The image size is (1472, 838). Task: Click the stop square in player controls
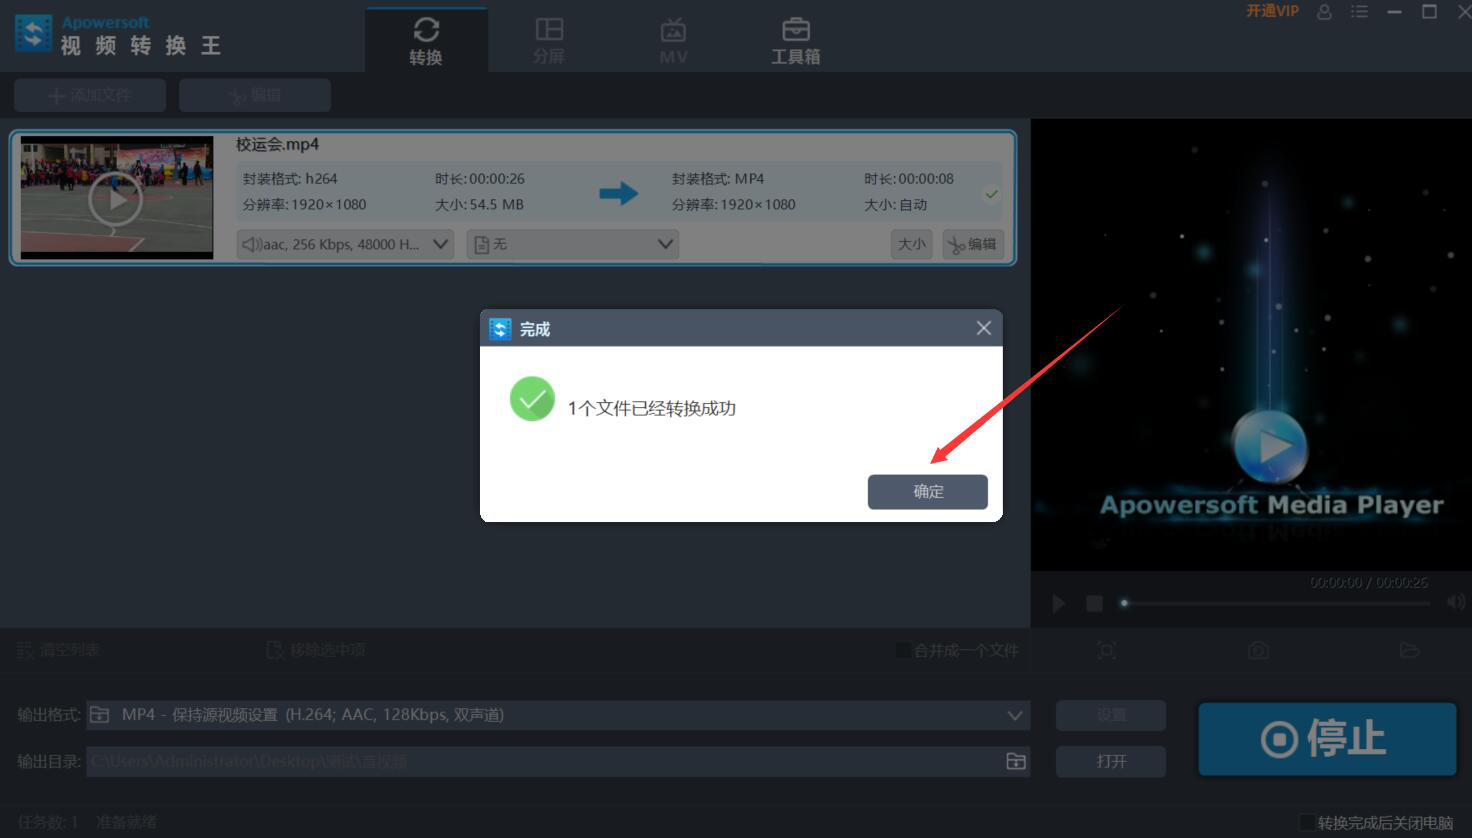(1094, 603)
